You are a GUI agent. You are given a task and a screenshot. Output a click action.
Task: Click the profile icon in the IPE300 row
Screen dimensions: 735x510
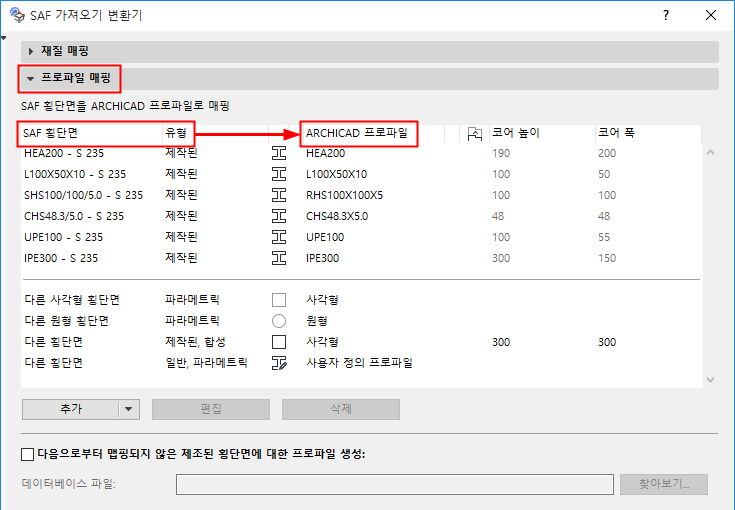pos(279,258)
